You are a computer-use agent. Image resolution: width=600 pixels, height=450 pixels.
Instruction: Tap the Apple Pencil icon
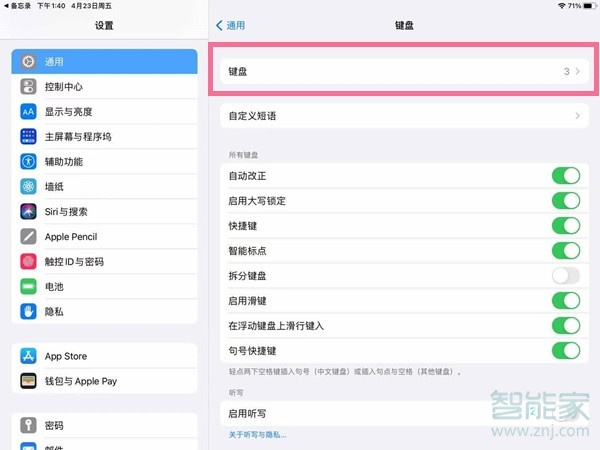click(28, 236)
